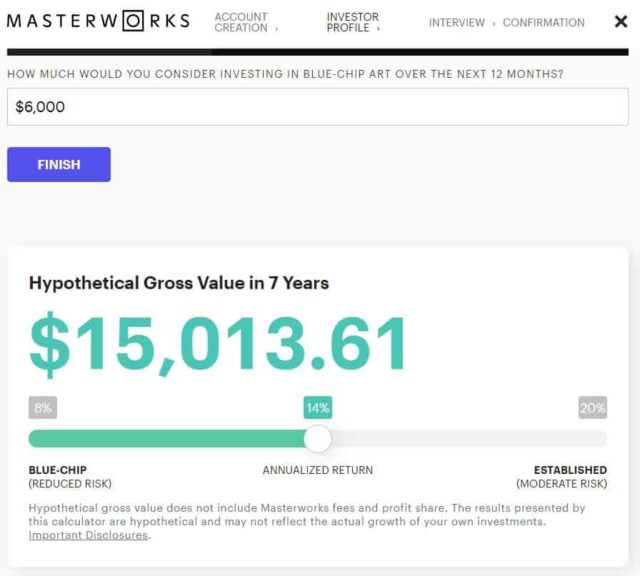Select the 20% return marker
The height and width of the screenshot is (576, 640).
[x=593, y=407]
